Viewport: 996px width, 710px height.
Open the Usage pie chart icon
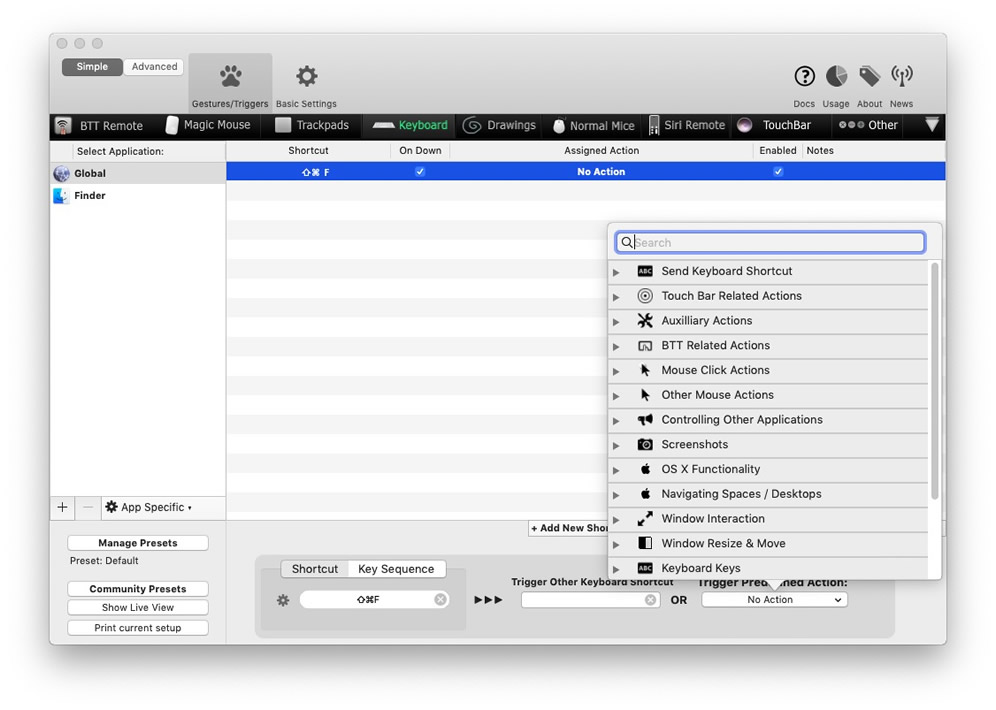pyautogui.click(x=836, y=76)
